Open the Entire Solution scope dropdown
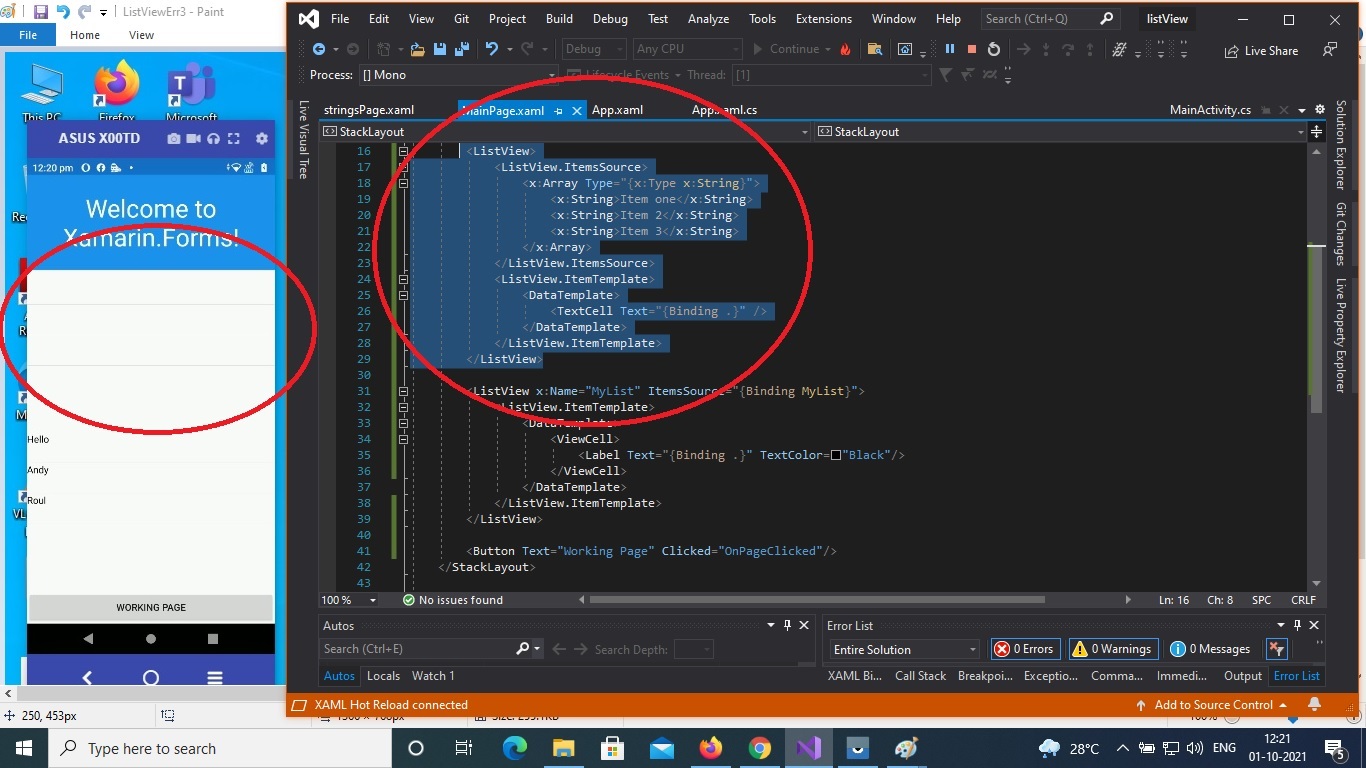The image size is (1366, 768). [x=905, y=649]
